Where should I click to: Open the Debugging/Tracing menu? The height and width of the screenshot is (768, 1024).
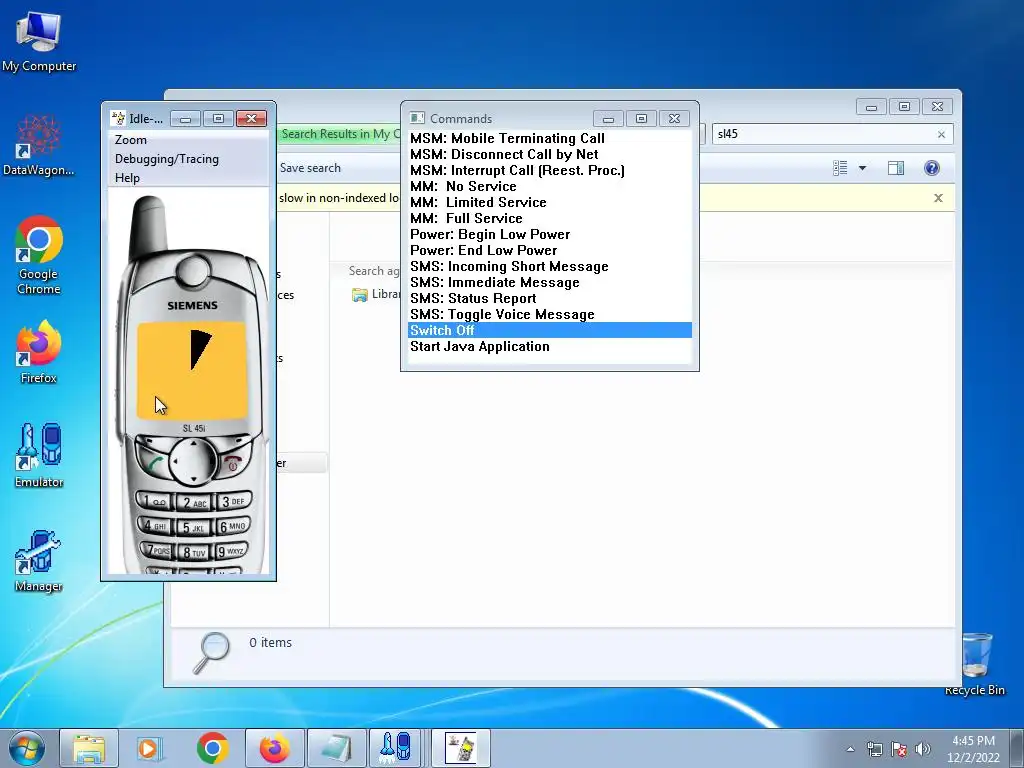click(x=167, y=159)
